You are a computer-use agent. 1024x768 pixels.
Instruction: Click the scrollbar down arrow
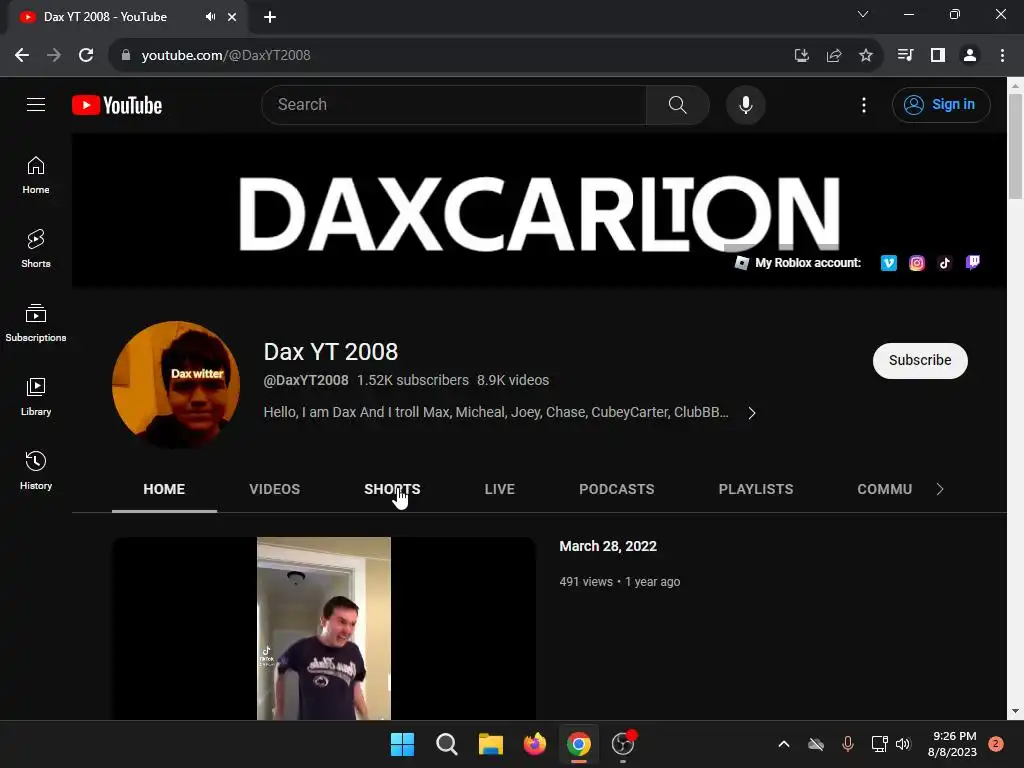(1015, 711)
